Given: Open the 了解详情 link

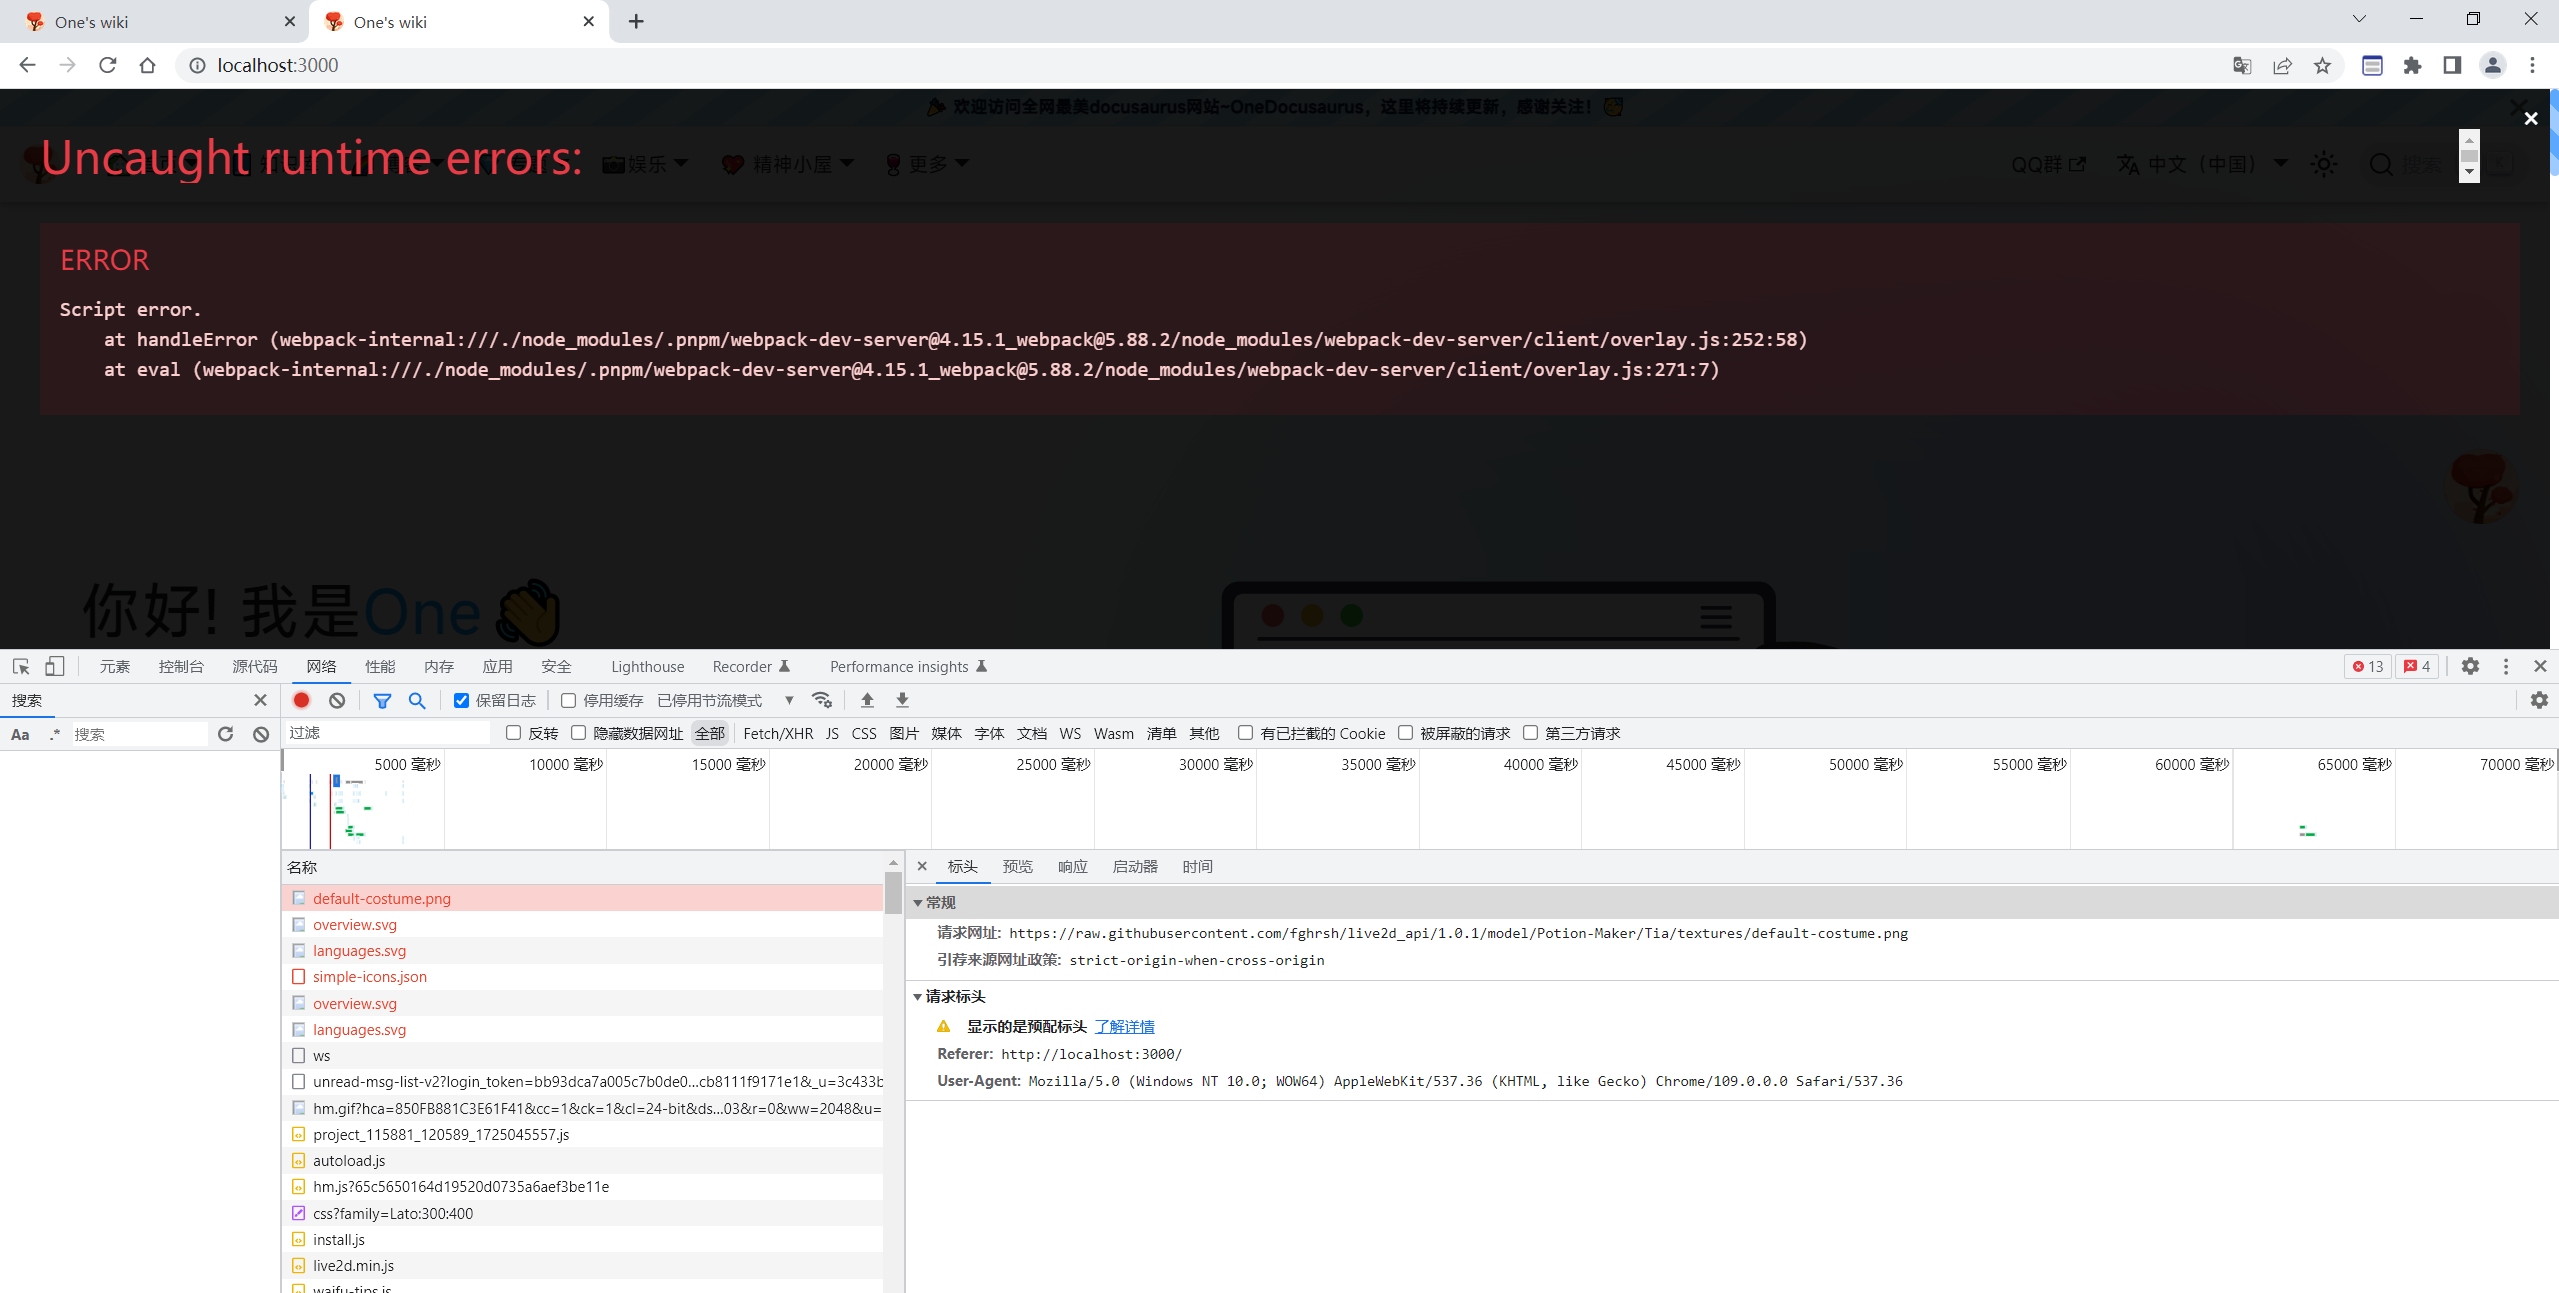Looking at the screenshot, I should (1125, 1026).
